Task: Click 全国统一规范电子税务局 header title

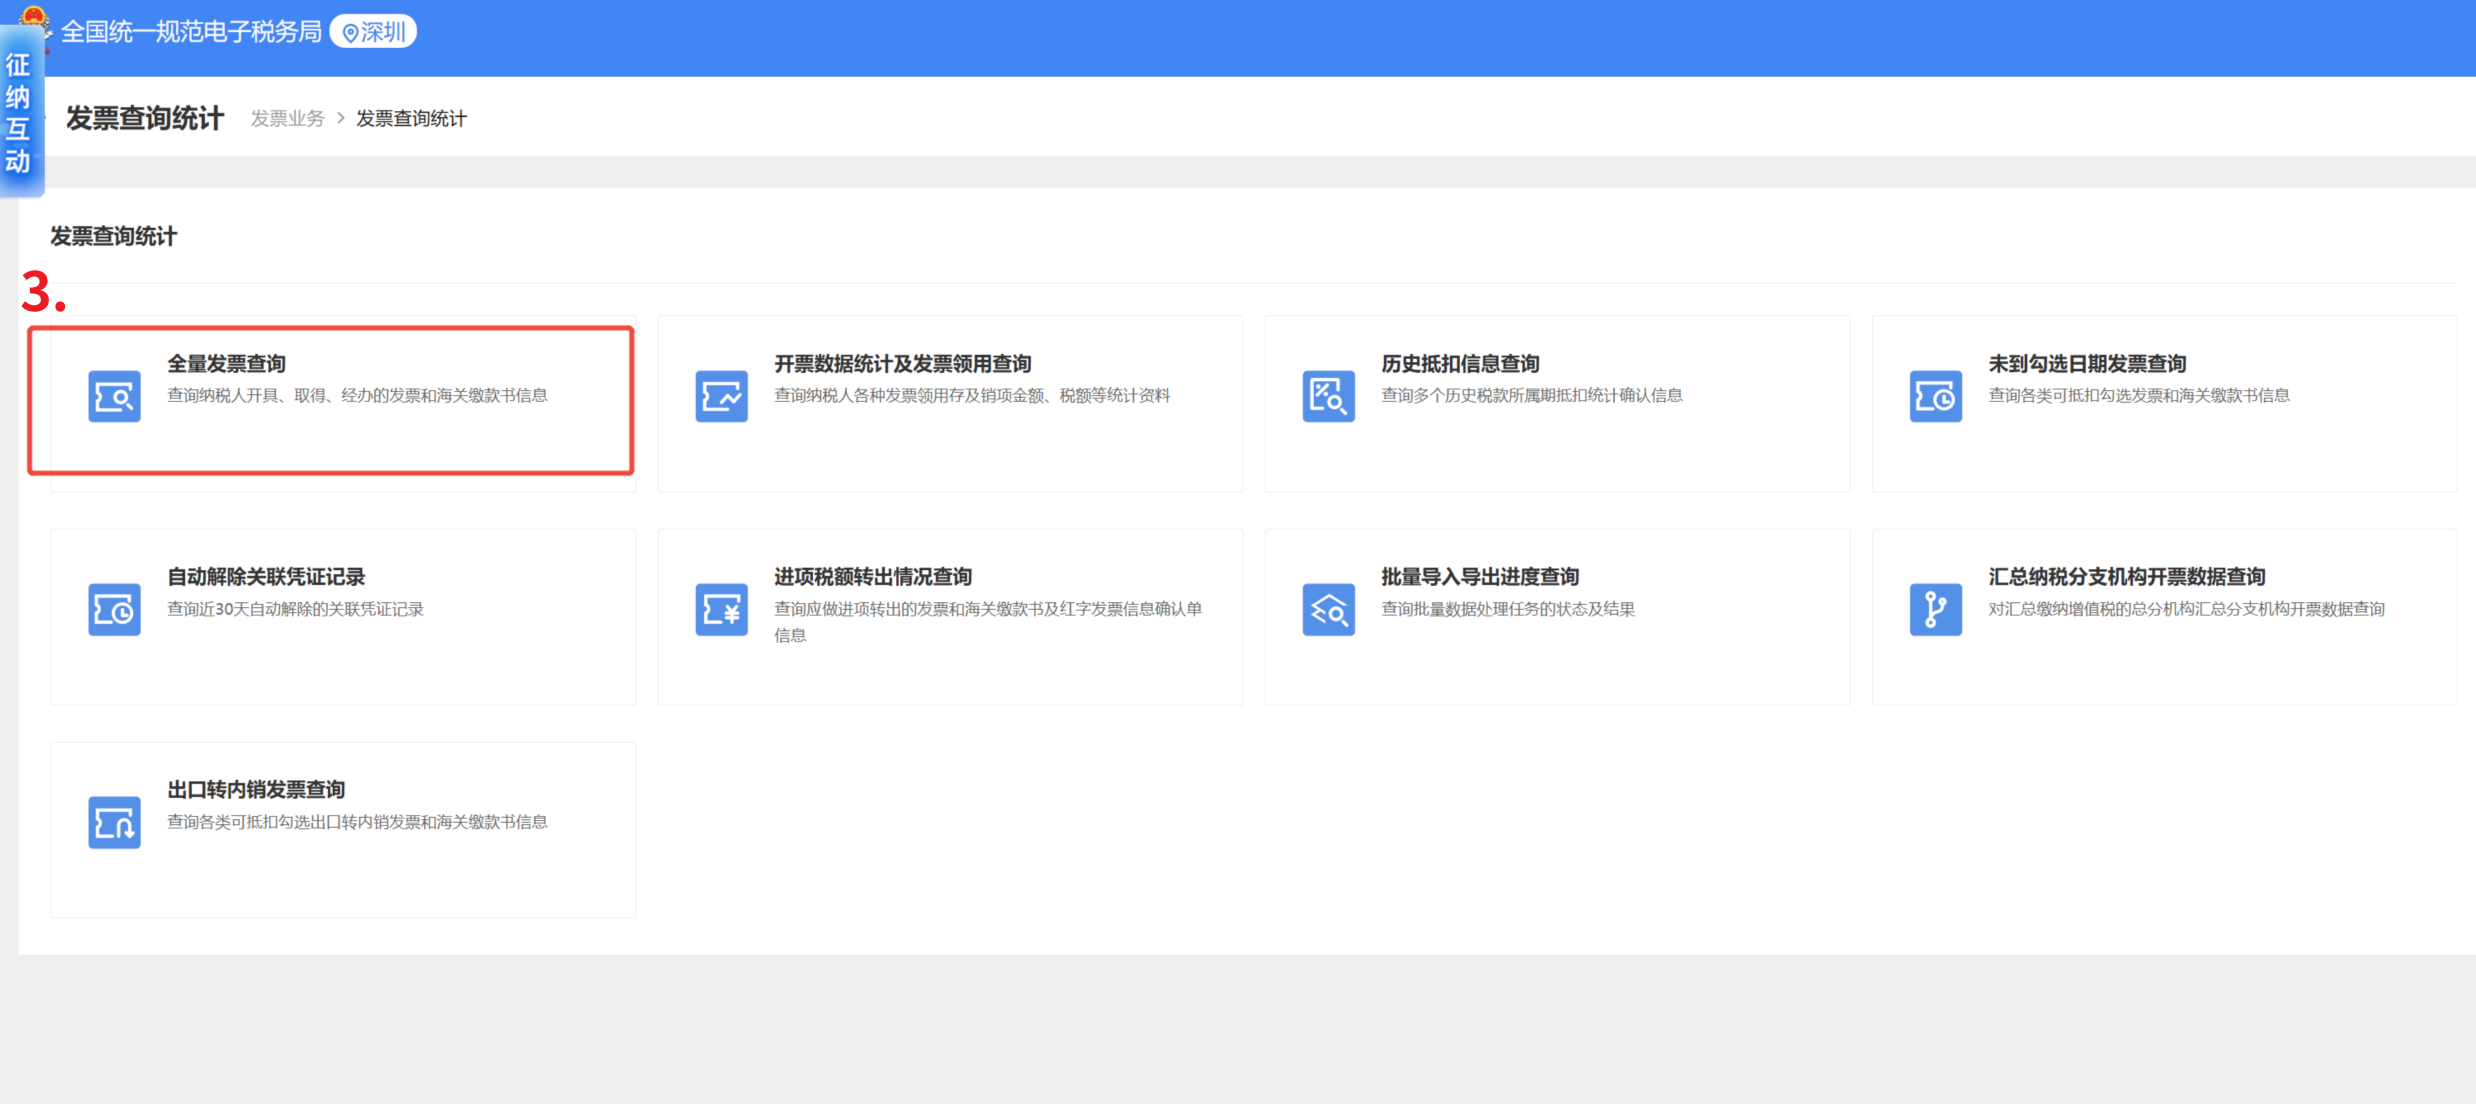Action: click(x=191, y=32)
